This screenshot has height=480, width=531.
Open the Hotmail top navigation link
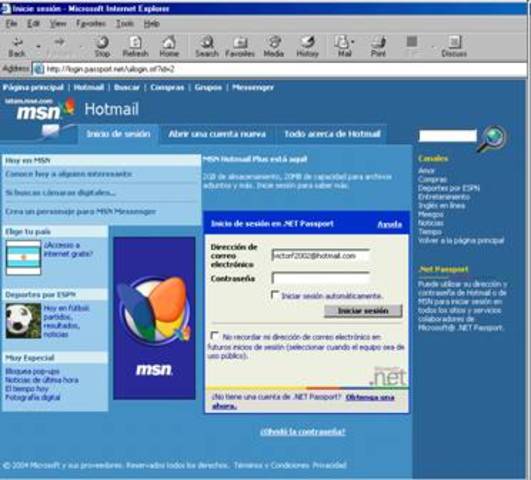coord(89,87)
